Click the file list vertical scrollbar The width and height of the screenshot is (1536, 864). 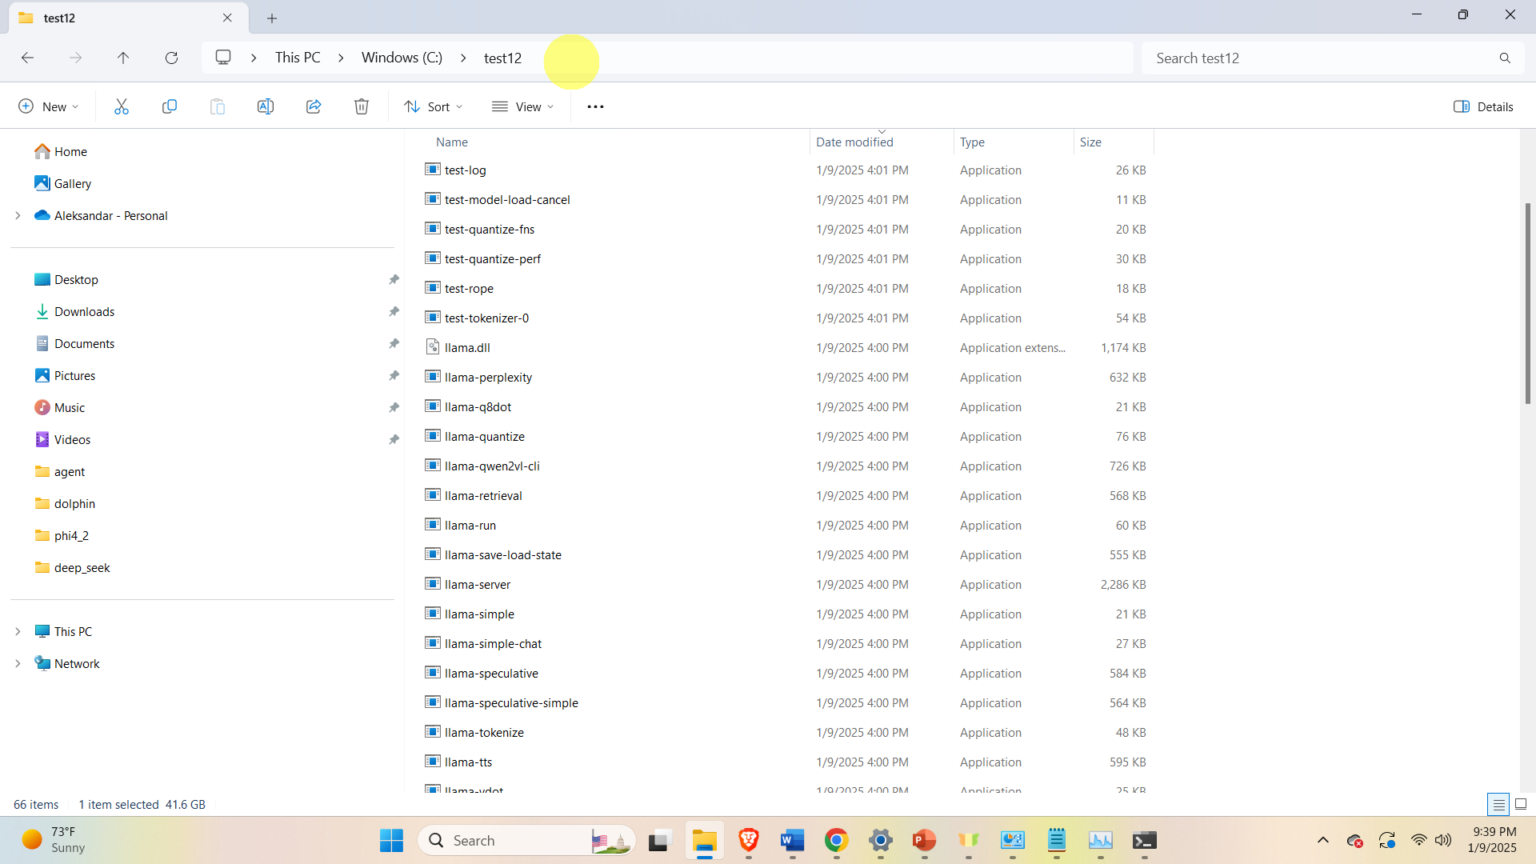coord(1527,304)
